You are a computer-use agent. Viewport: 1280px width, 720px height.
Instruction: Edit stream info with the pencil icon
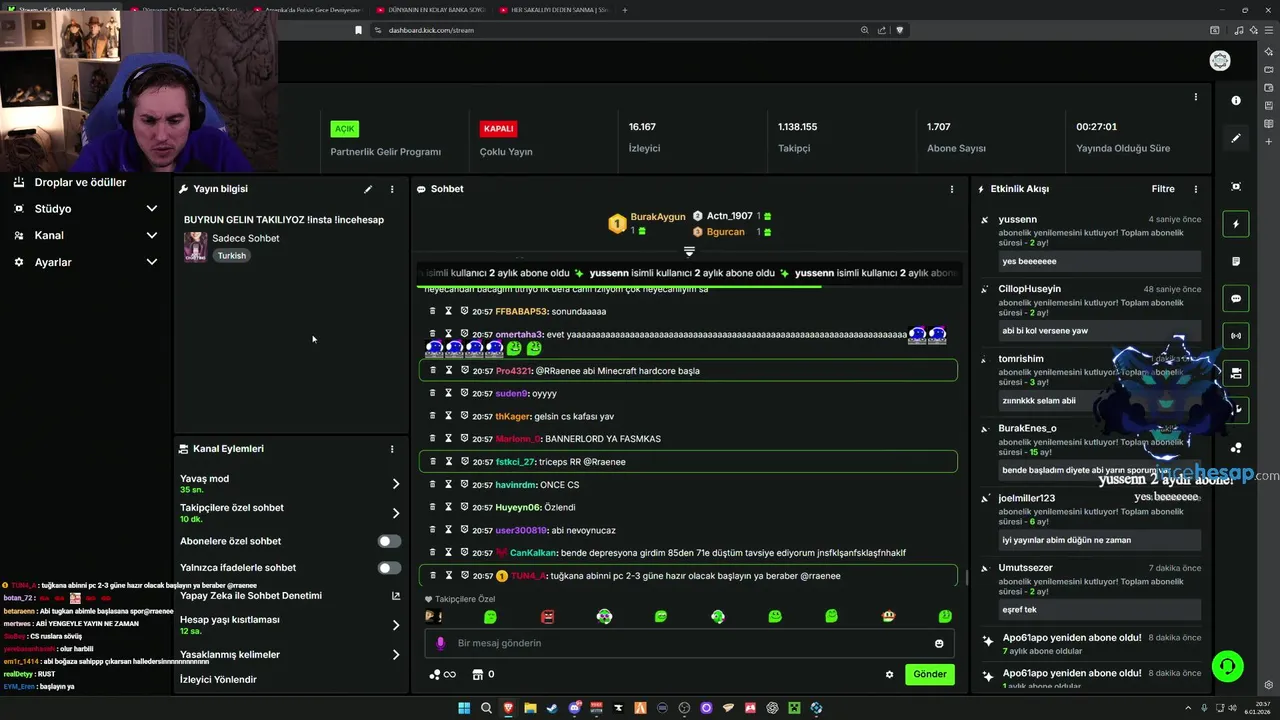pos(368,189)
